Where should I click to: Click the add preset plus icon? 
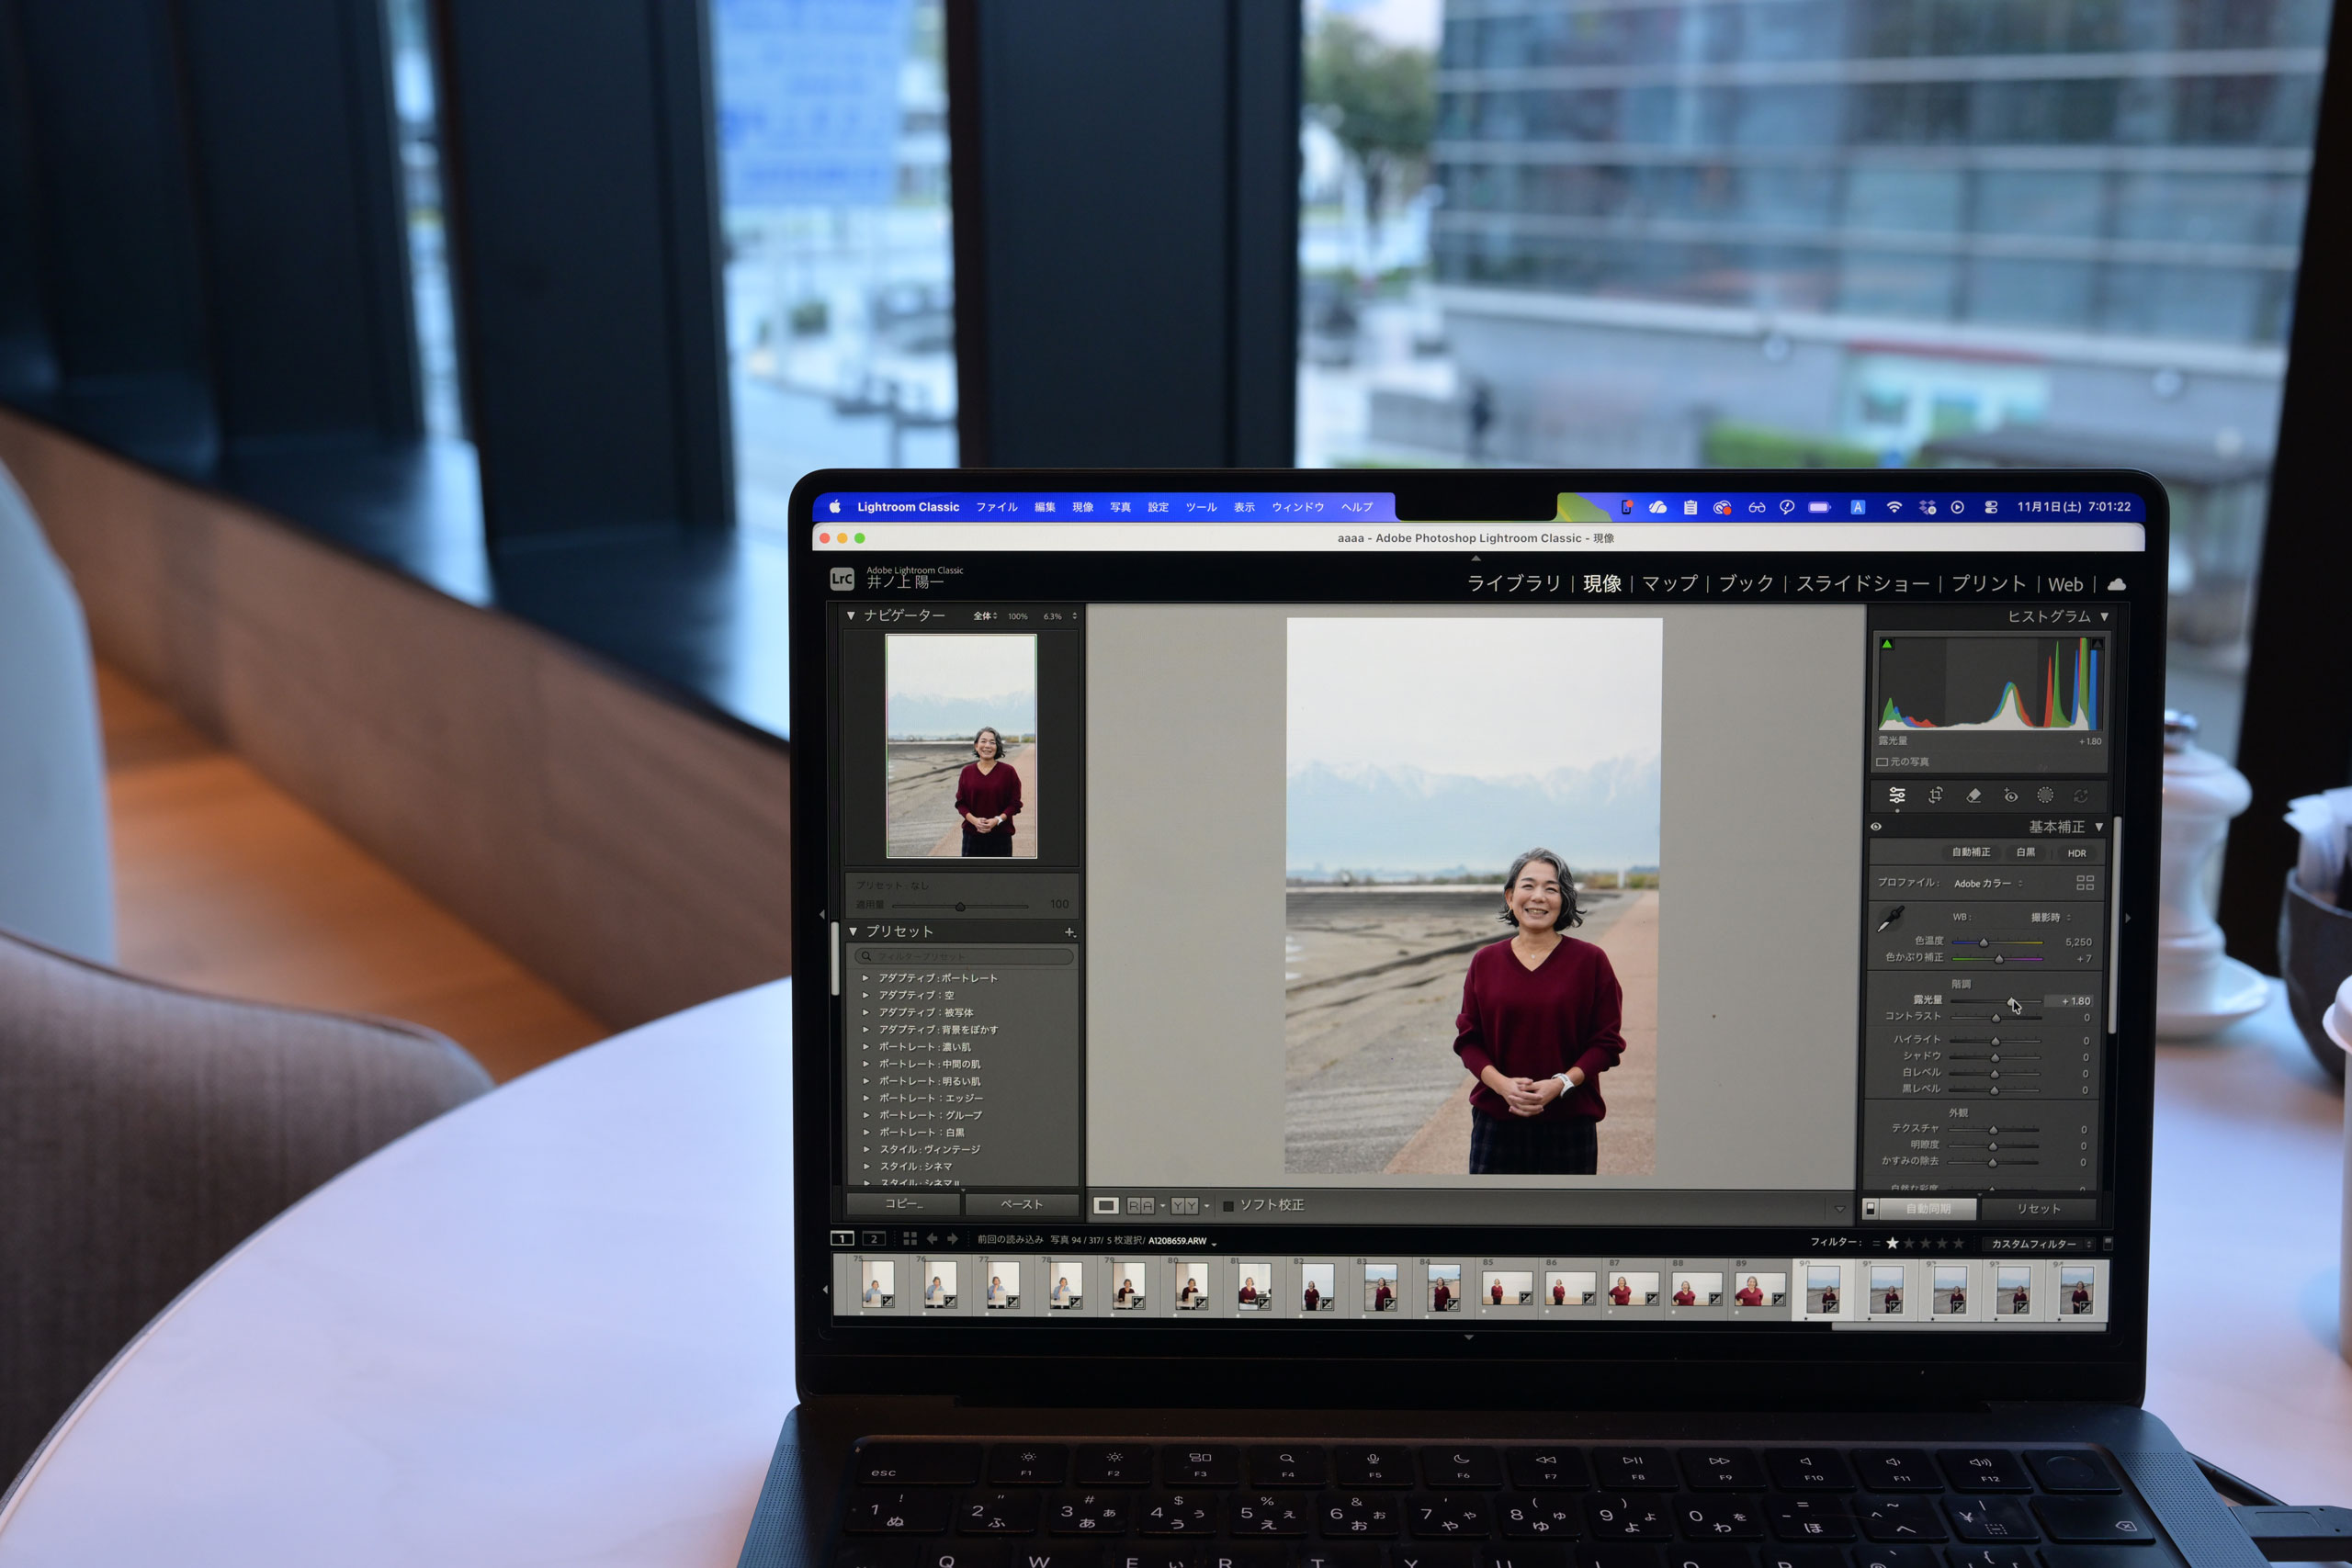coord(1069,932)
